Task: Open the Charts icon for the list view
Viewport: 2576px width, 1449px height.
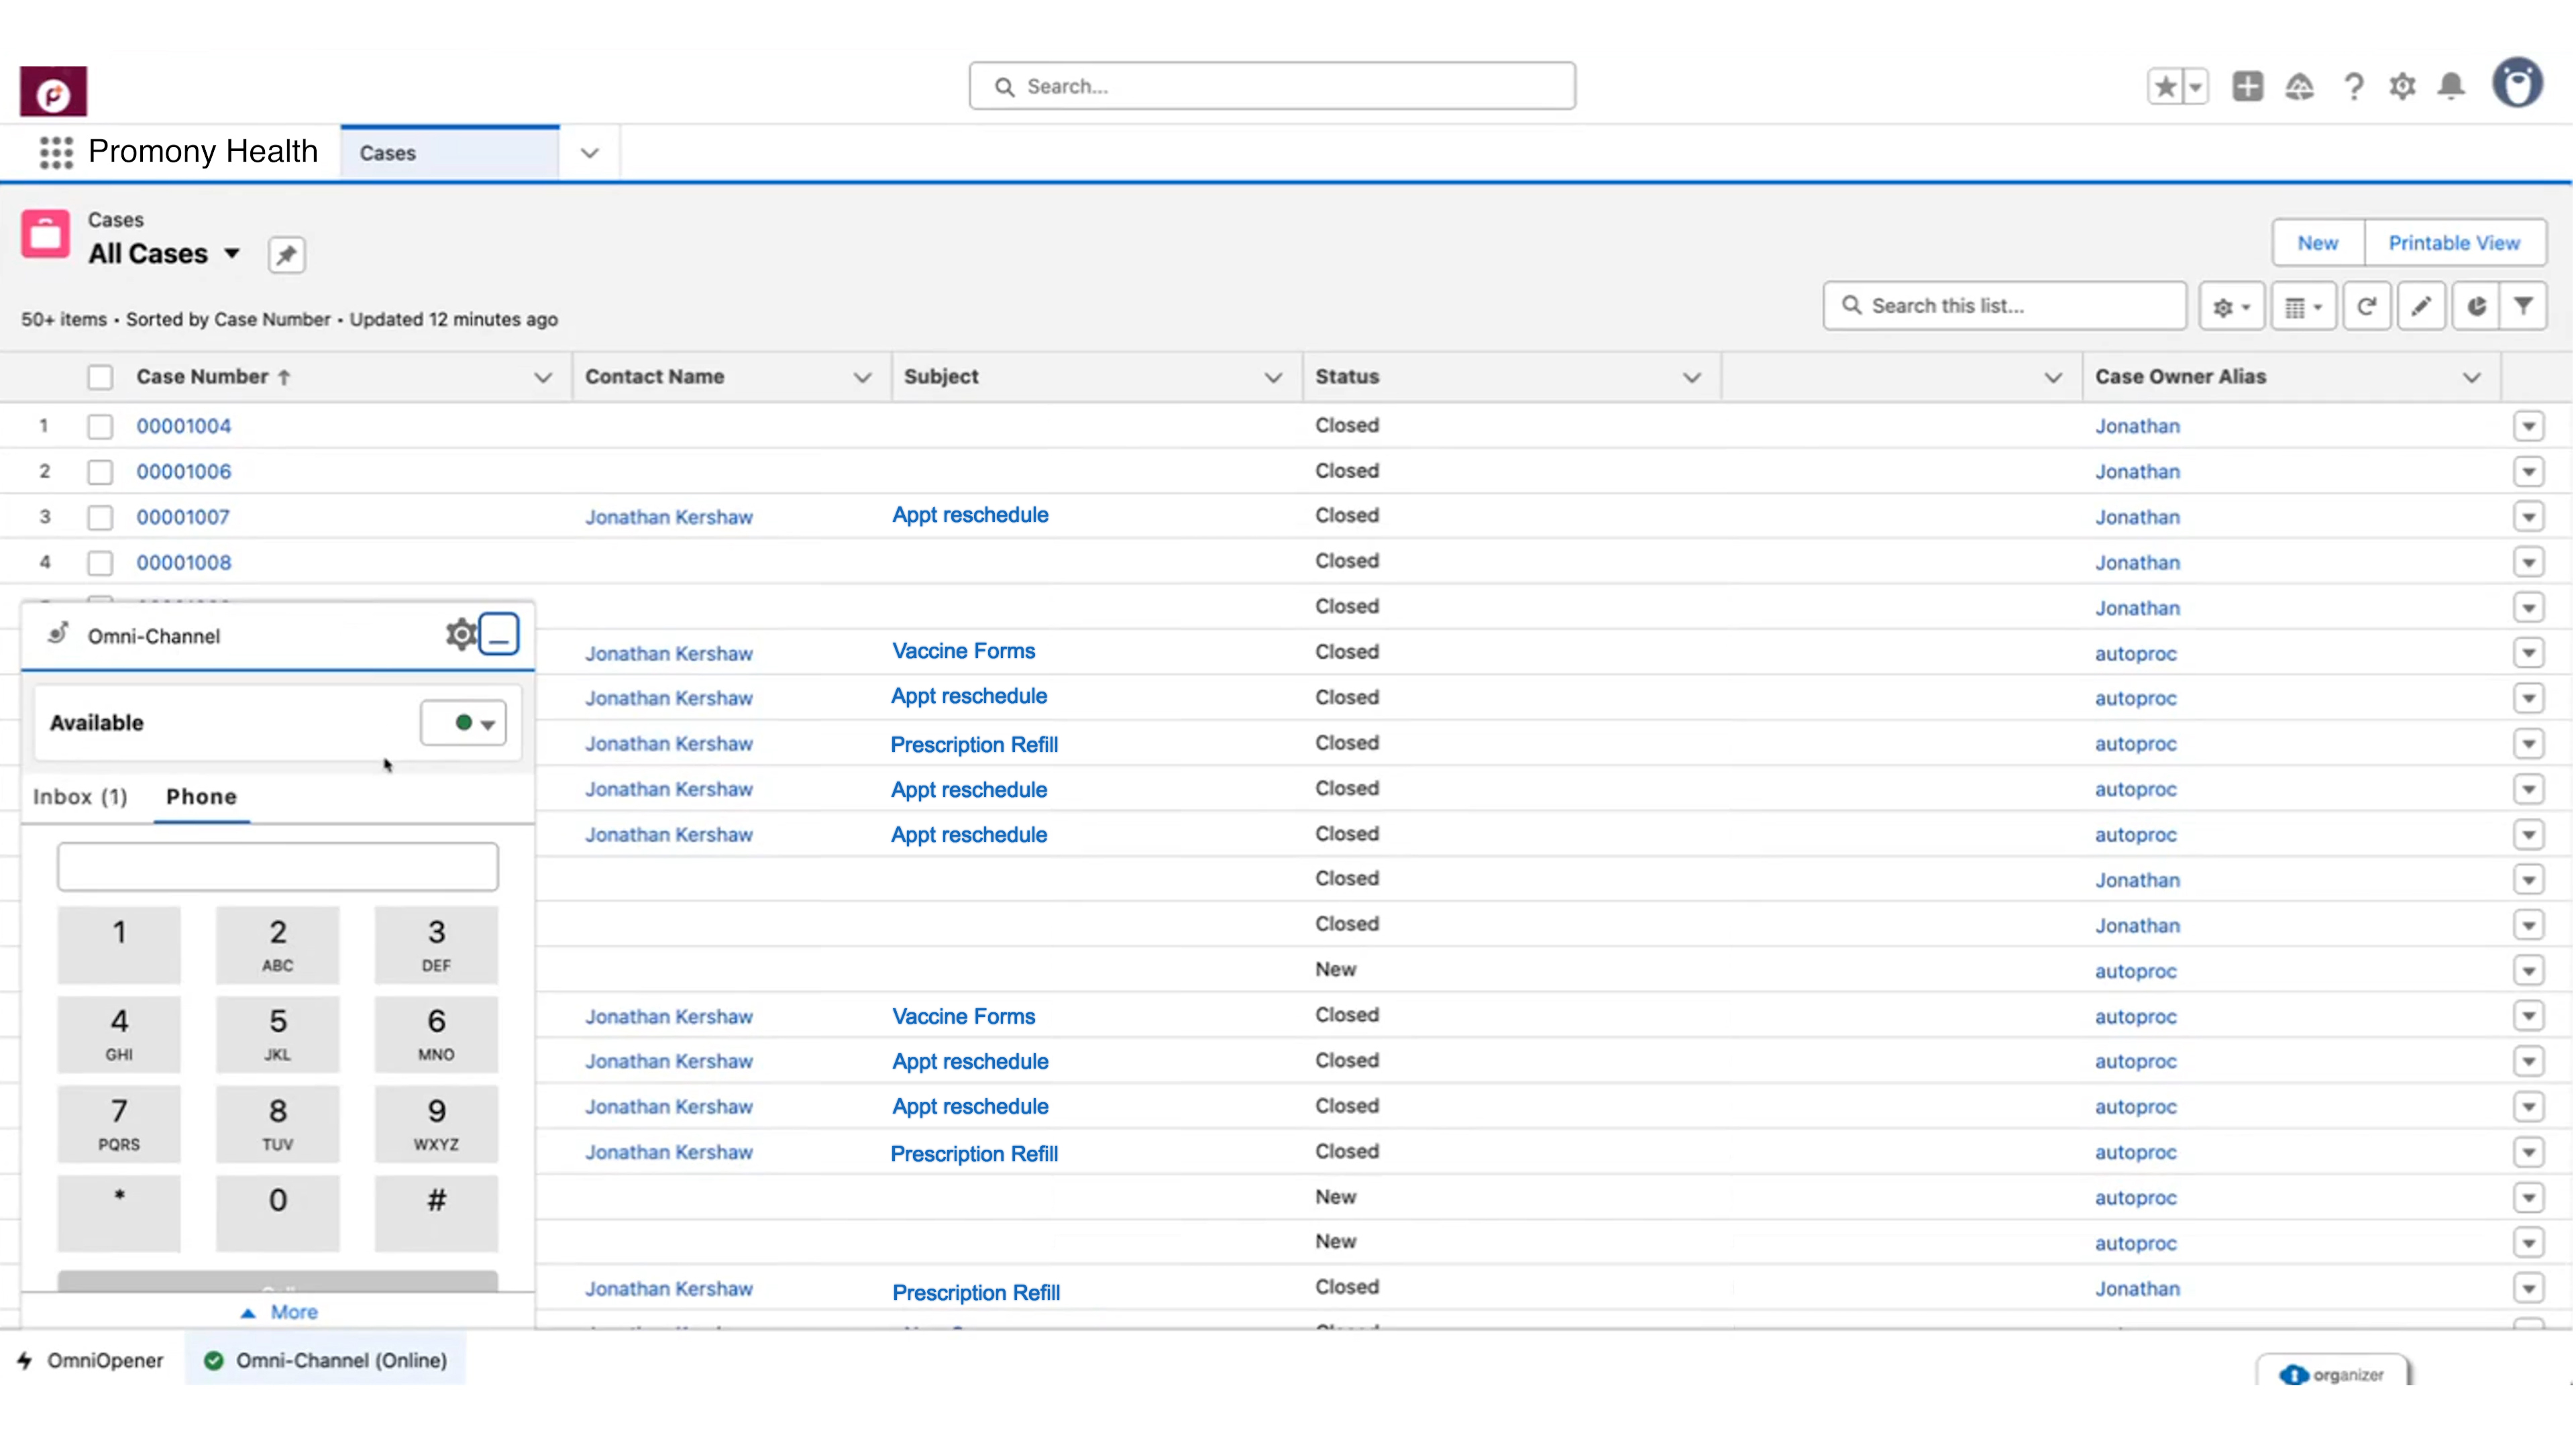Action: pyautogui.click(x=2477, y=306)
